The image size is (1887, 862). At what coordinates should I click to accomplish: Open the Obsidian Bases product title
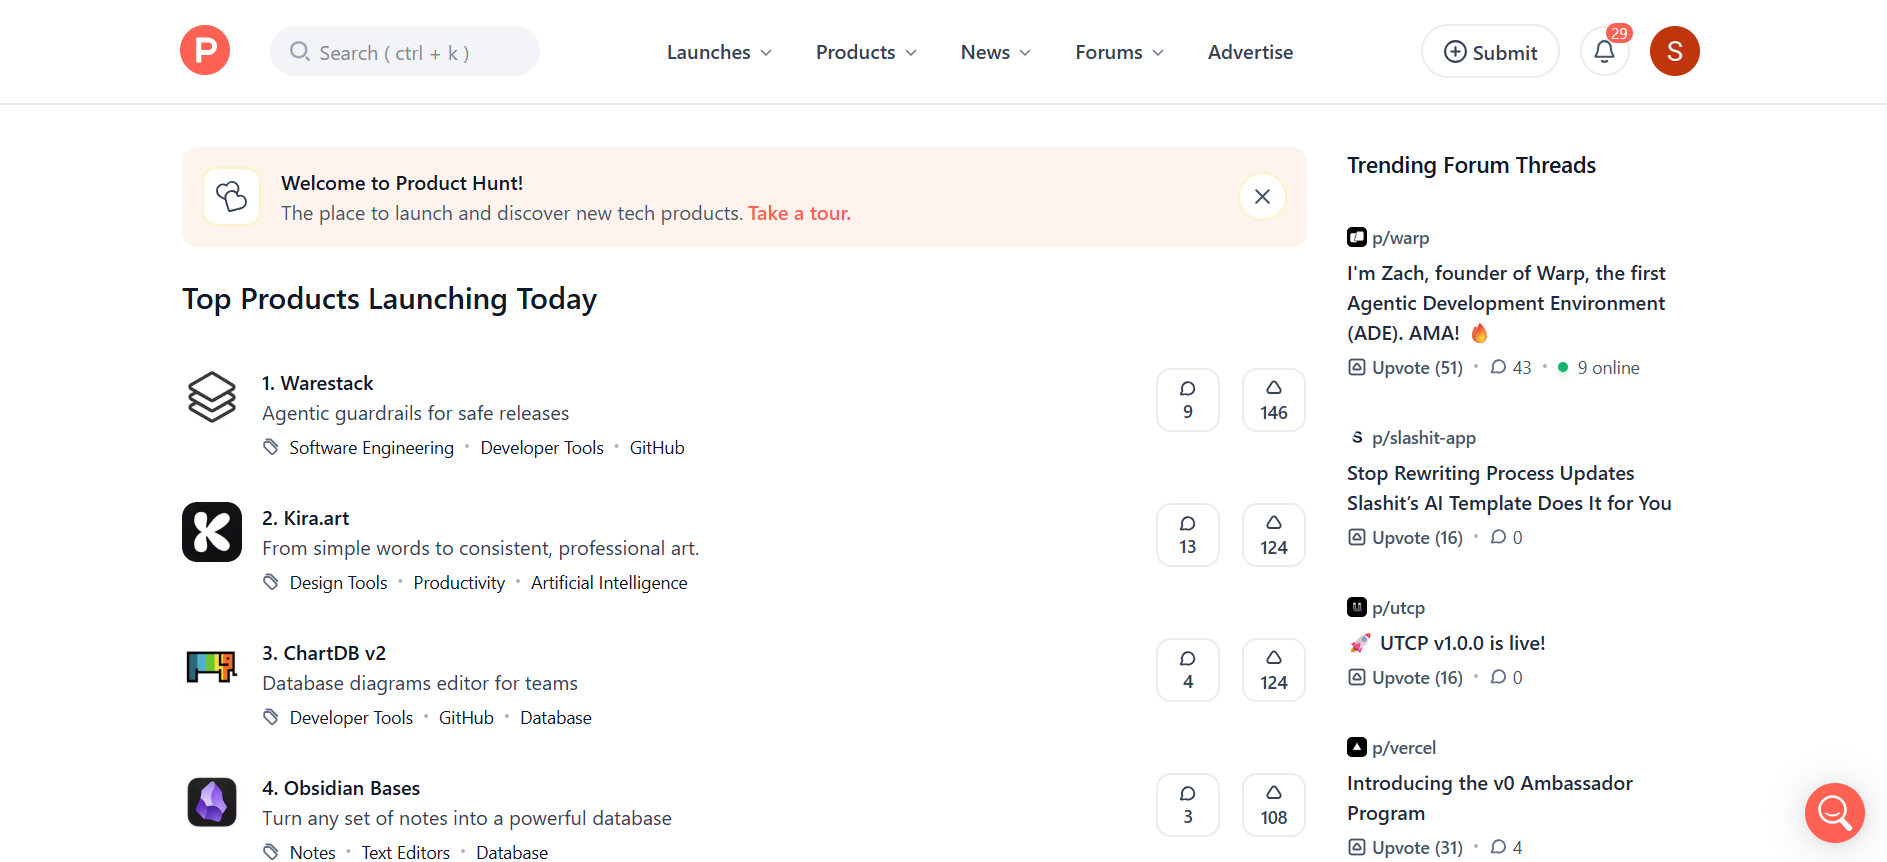click(x=341, y=788)
